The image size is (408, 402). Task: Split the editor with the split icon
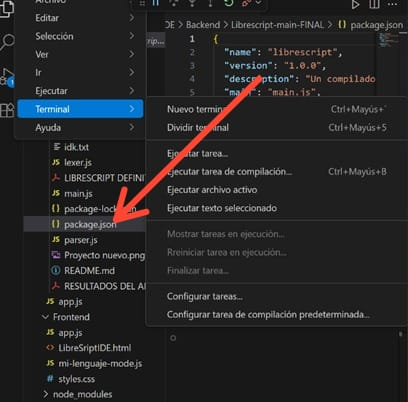(374, 5)
